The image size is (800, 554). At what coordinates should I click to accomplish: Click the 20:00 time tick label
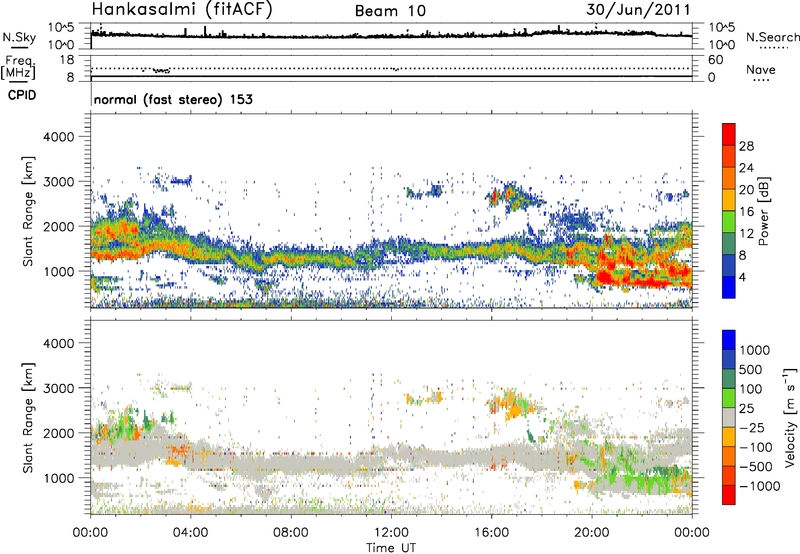[591, 533]
